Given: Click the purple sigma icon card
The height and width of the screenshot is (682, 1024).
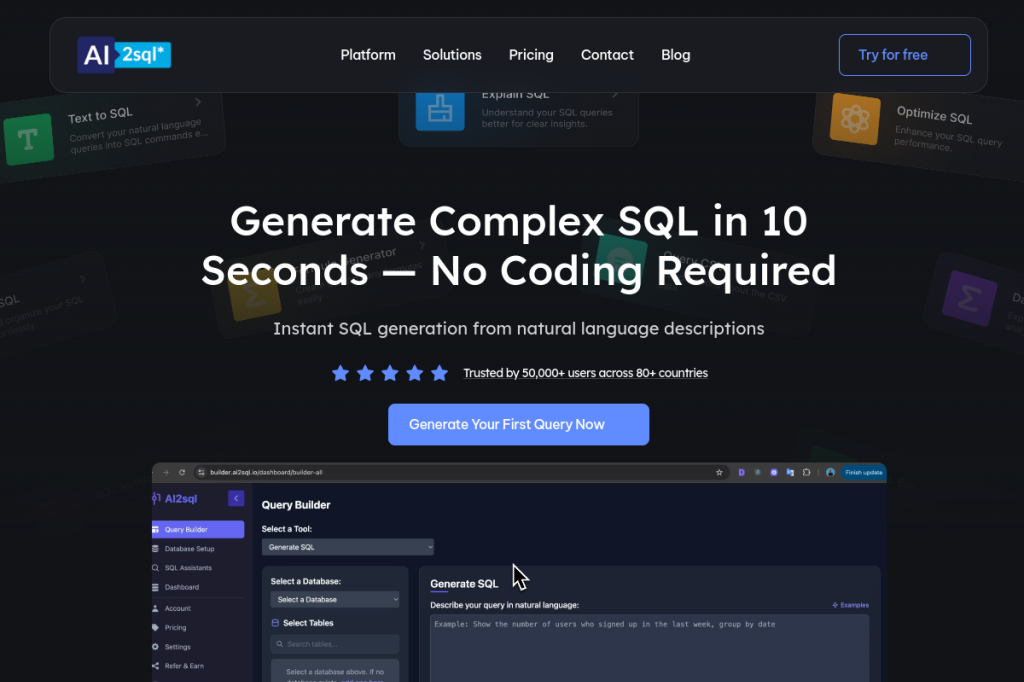Looking at the screenshot, I should (x=969, y=299).
